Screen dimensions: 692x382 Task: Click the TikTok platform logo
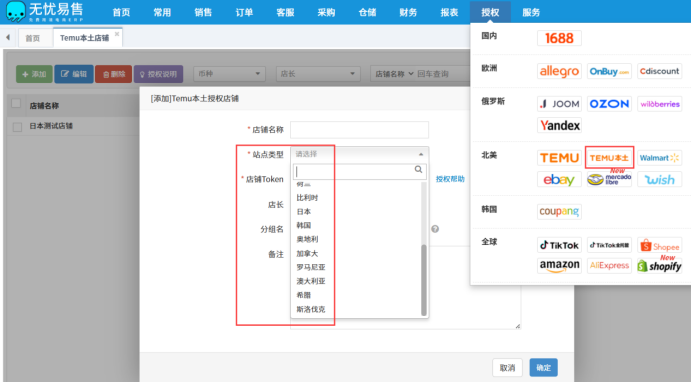pos(559,245)
